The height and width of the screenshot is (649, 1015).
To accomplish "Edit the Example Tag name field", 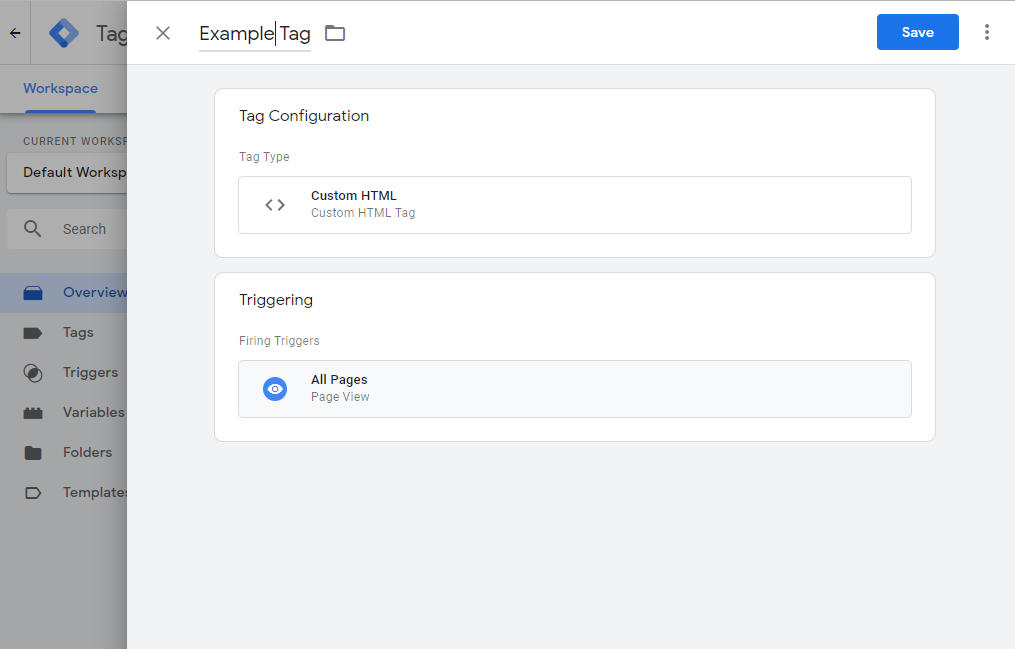I will (254, 34).
